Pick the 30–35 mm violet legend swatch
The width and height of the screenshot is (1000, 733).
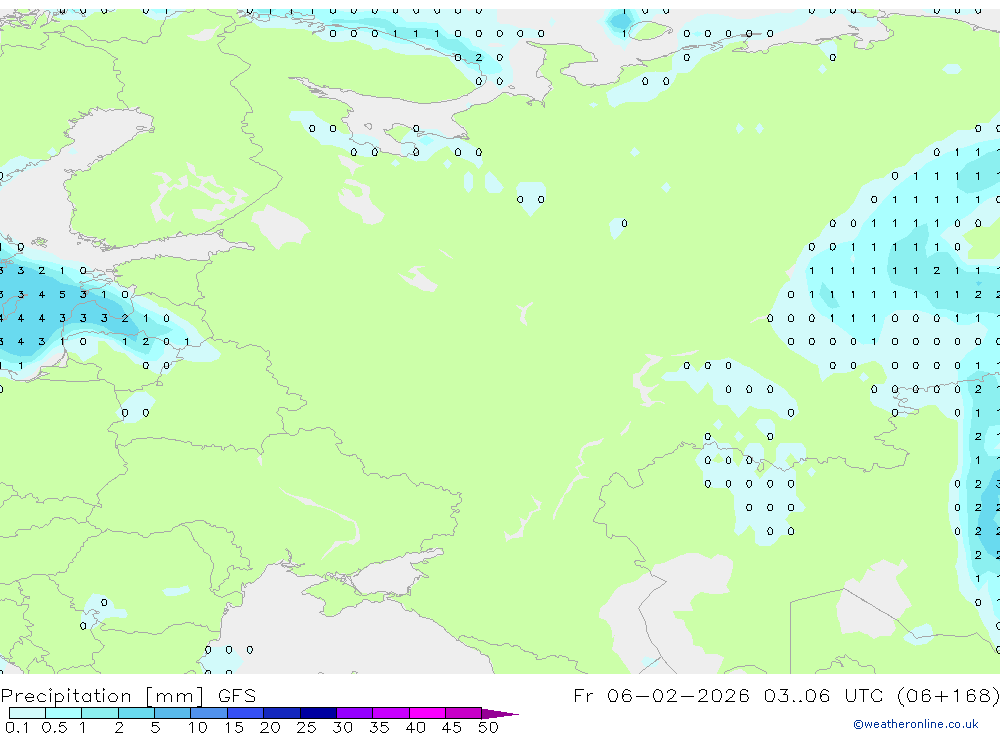click(x=355, y=713)
